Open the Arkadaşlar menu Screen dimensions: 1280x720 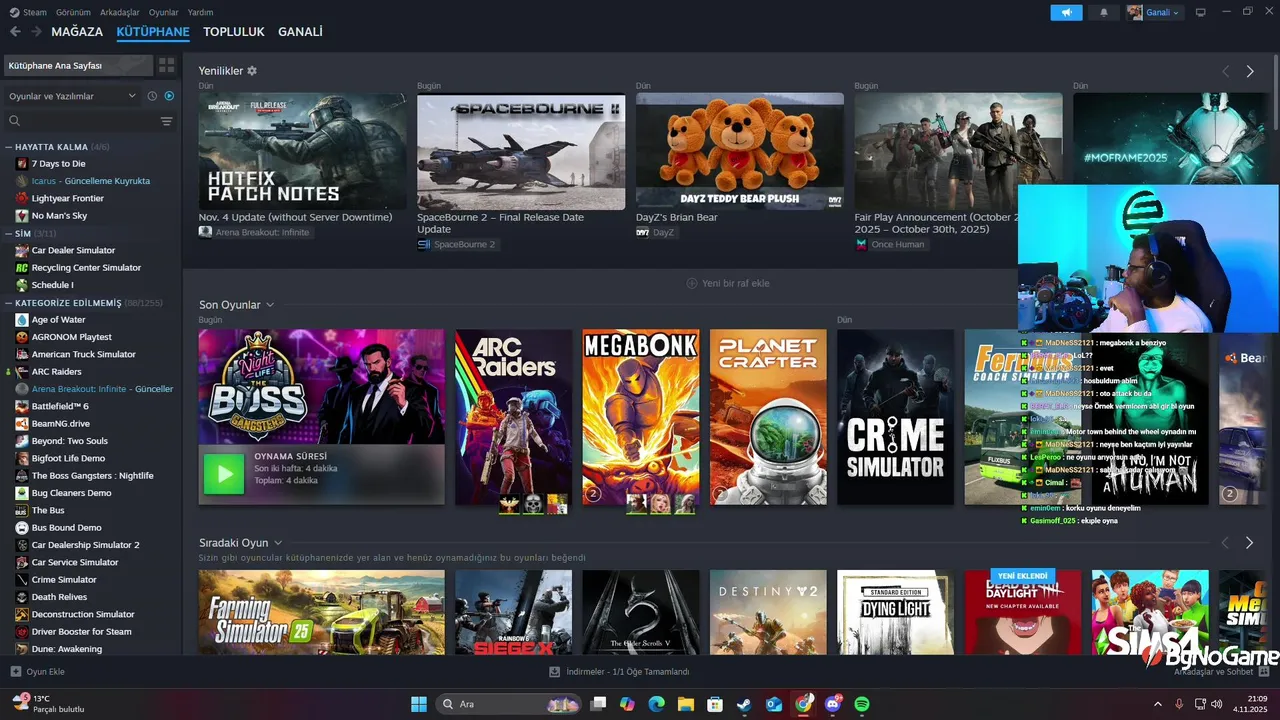click(x=120, y=13)
